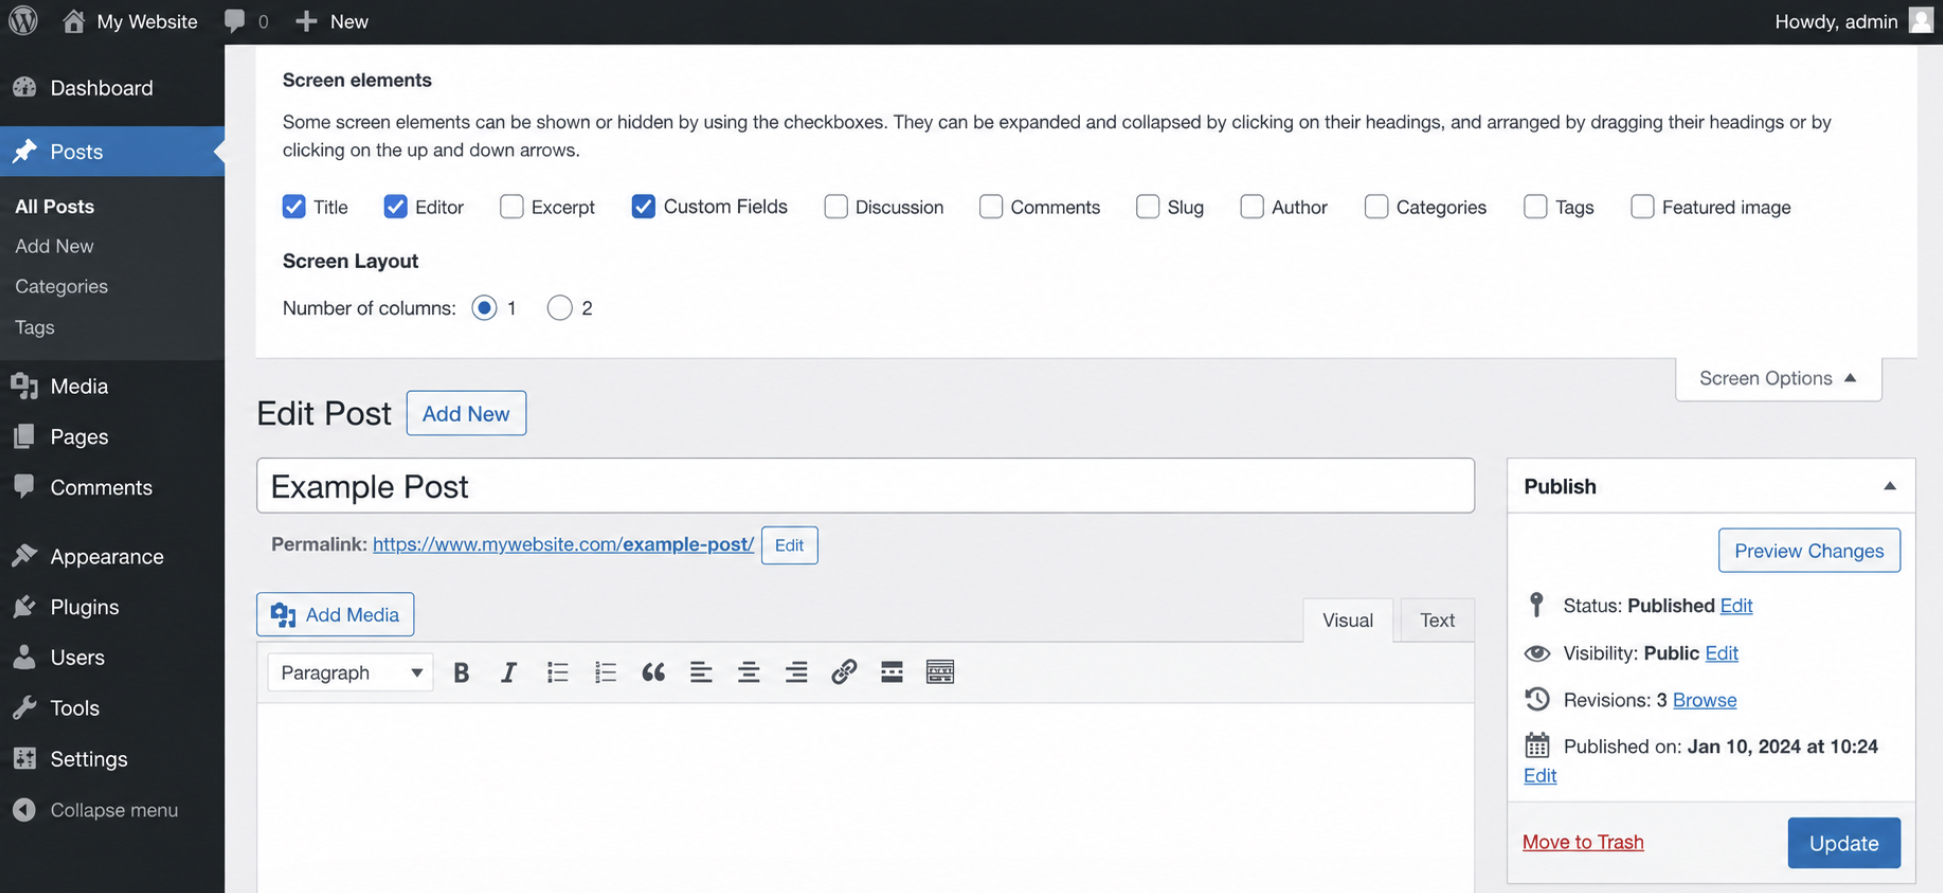Click the comments bubble icon in admin bar
Screen dimensions: 1943x893
pos(235,21)
